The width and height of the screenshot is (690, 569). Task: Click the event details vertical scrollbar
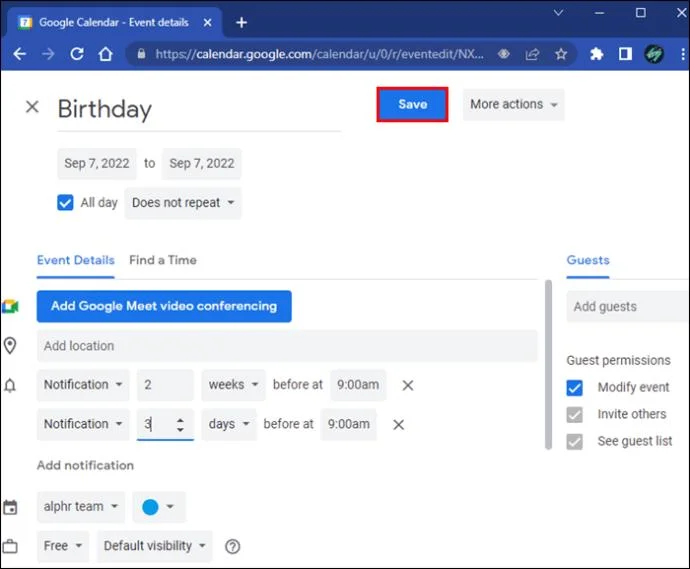coord(548,365)
